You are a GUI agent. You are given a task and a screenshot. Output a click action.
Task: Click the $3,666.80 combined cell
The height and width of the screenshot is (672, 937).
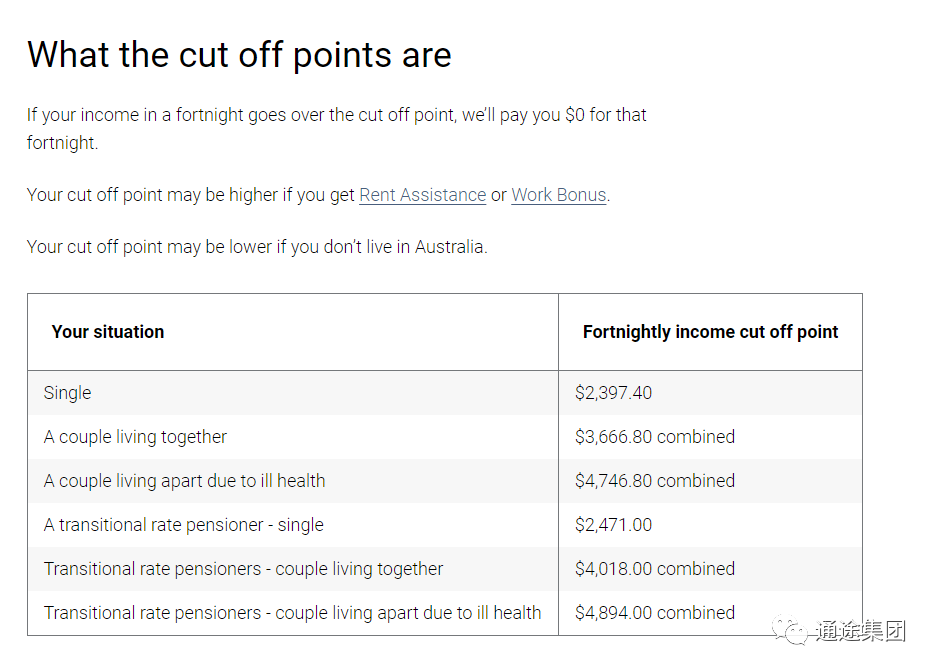pyautogui.click(x=655, y=437)
